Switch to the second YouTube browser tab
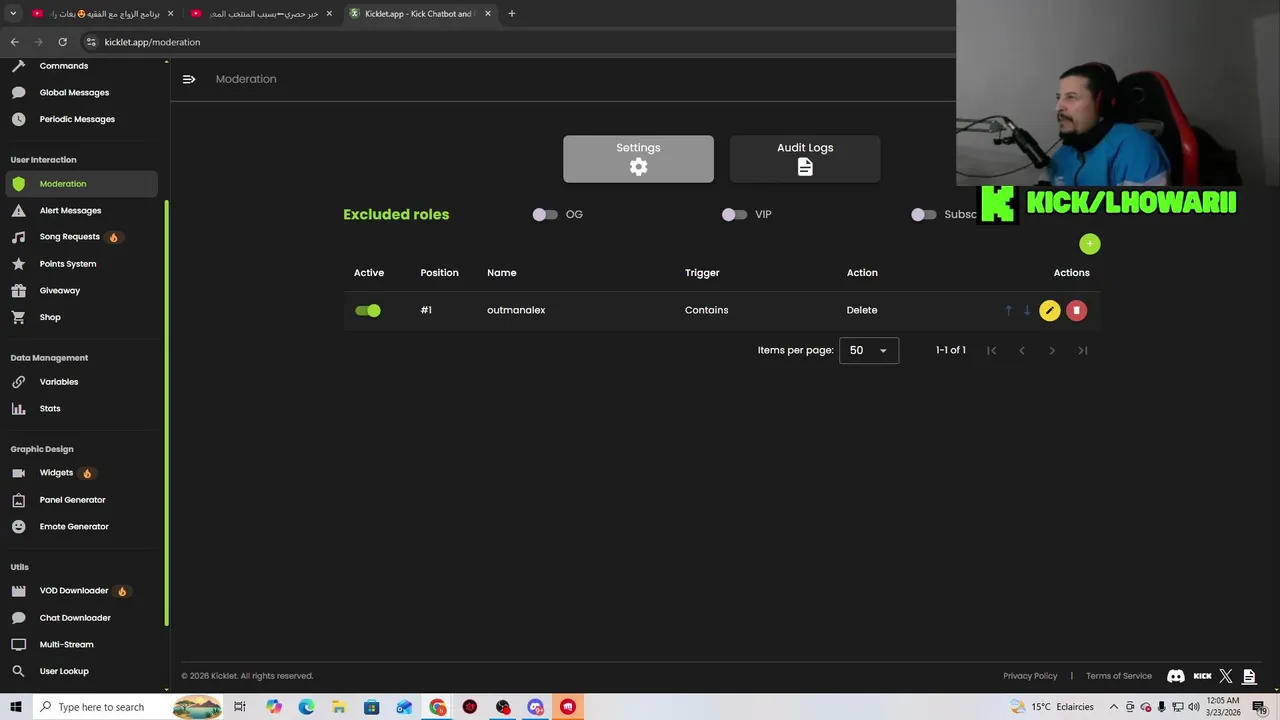The height and width of the screenshot is (720, 1280). click(261, 14)
